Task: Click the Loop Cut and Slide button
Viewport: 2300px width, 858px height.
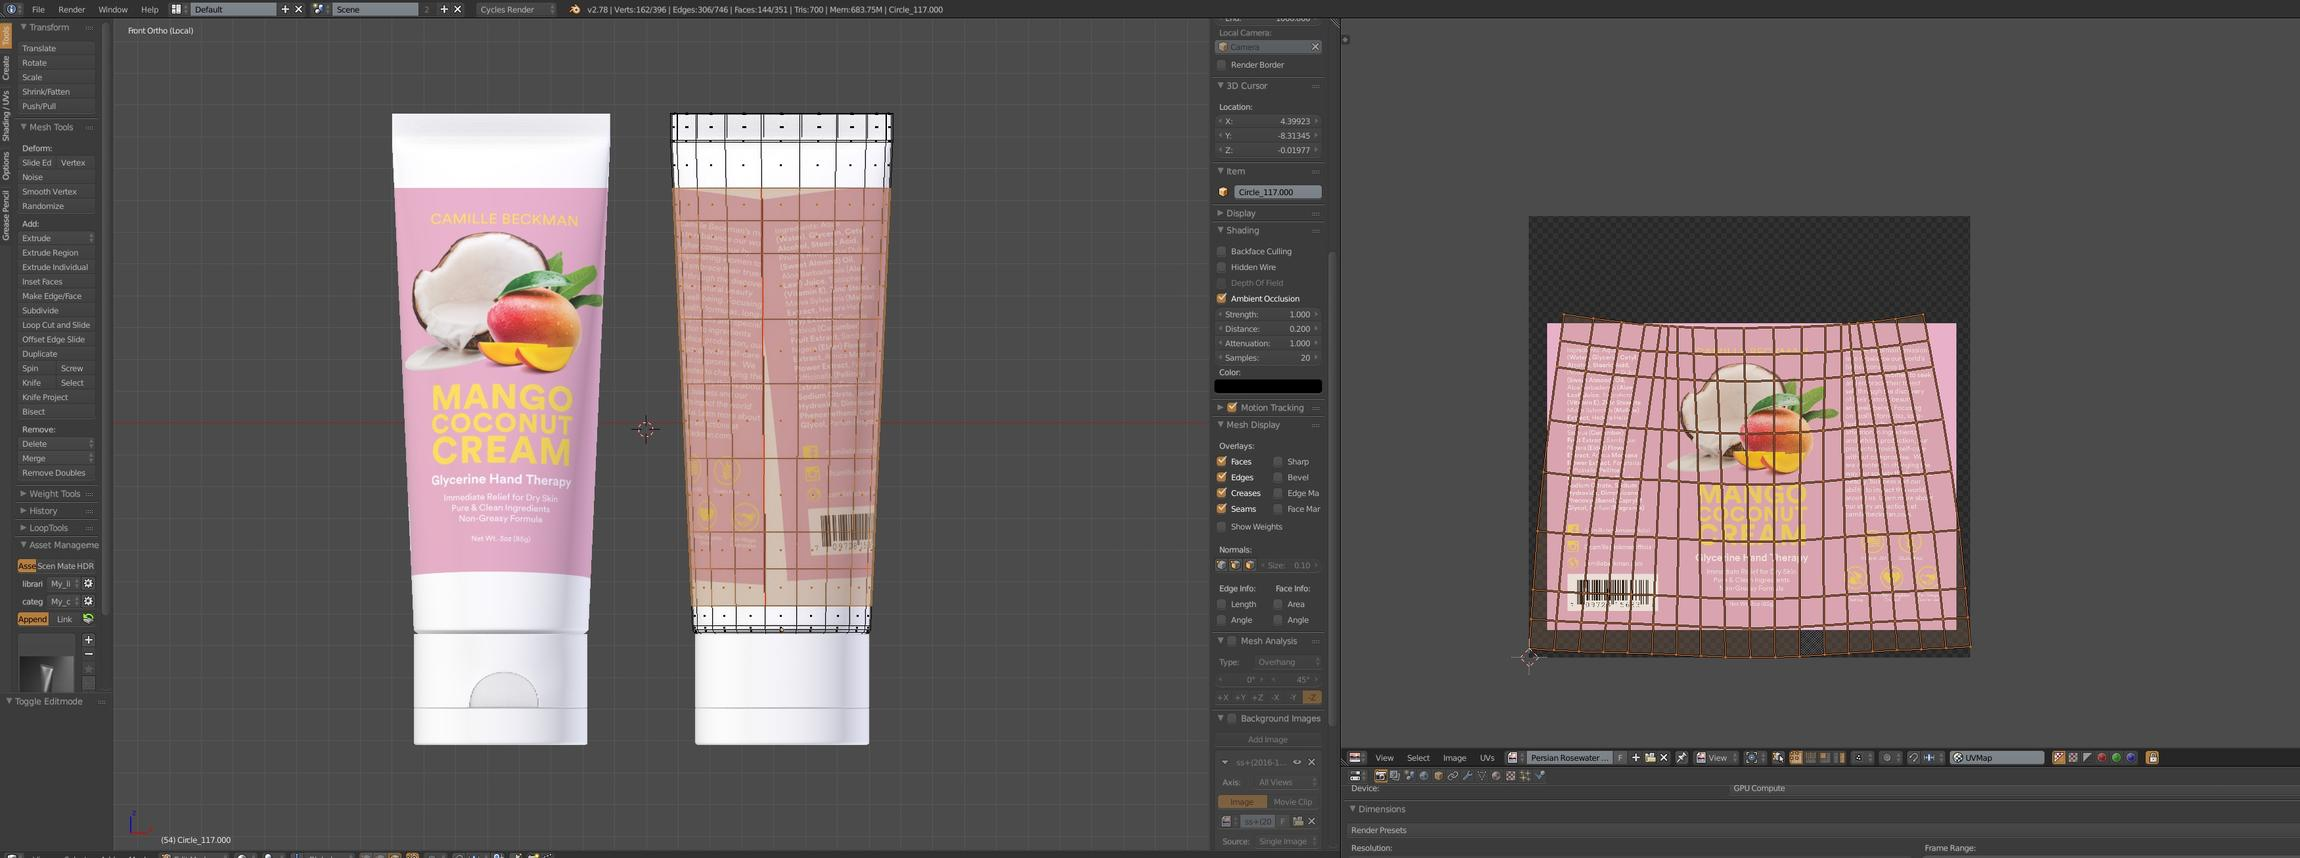Action: coord(56,325)
